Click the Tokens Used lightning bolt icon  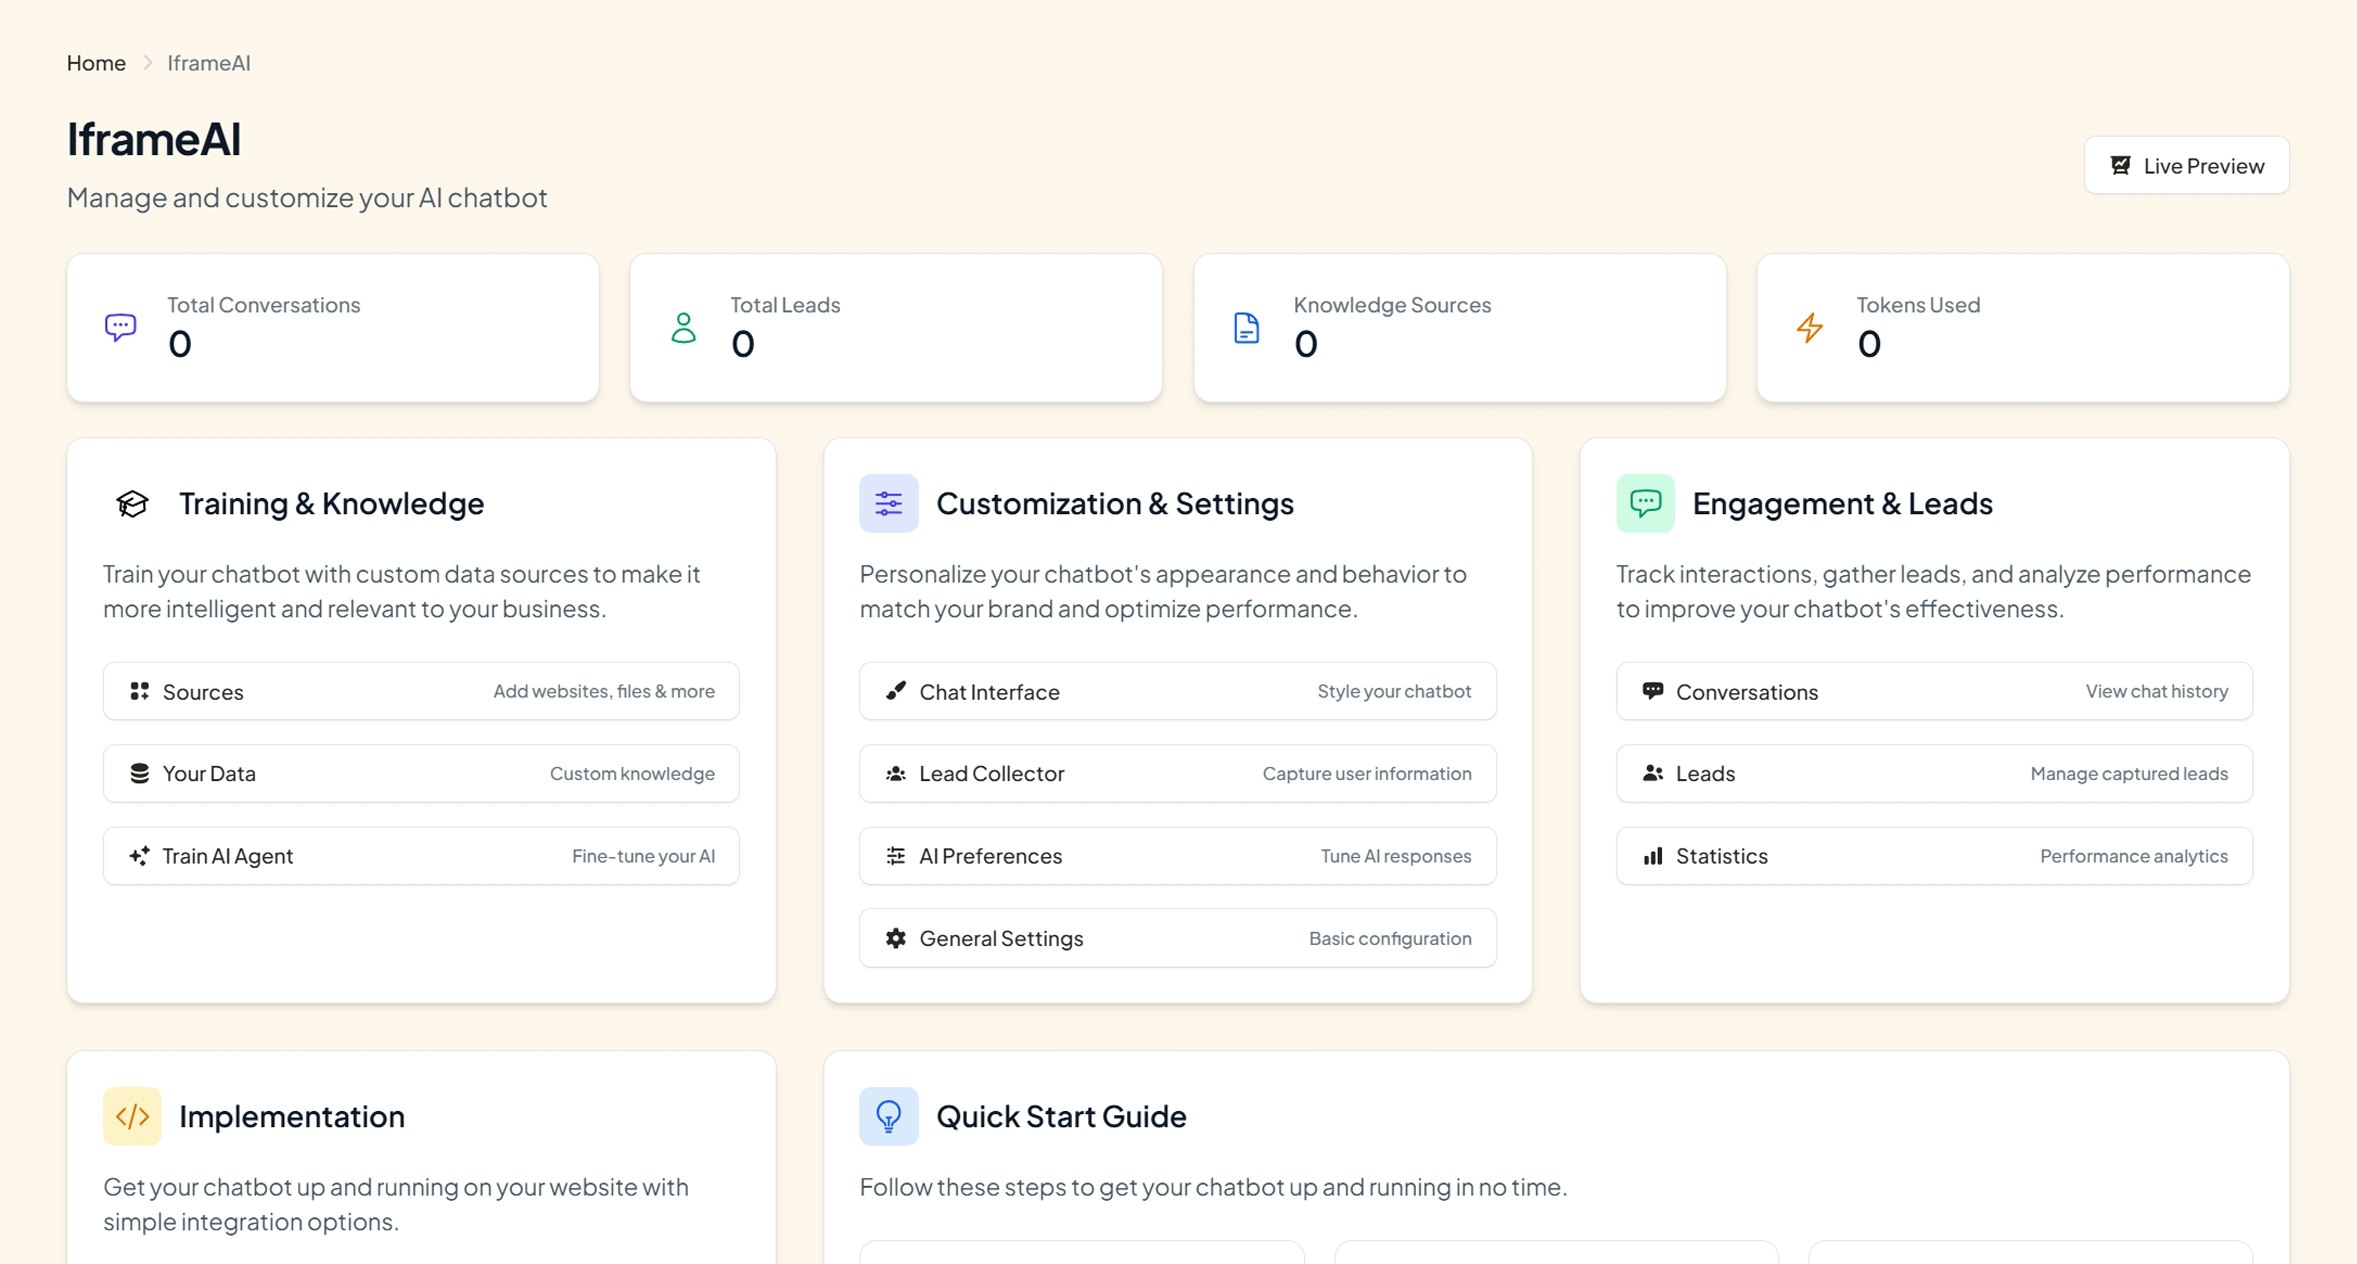pos(1809,327)
